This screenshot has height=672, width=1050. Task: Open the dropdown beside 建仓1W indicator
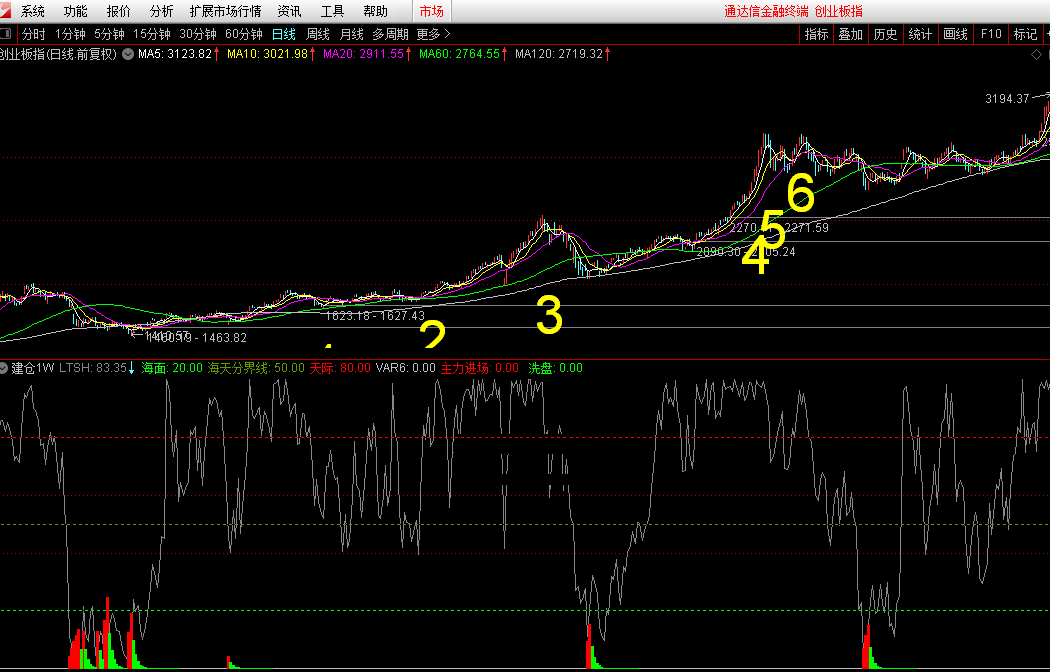pyautogui.click(x=5, y=367)
